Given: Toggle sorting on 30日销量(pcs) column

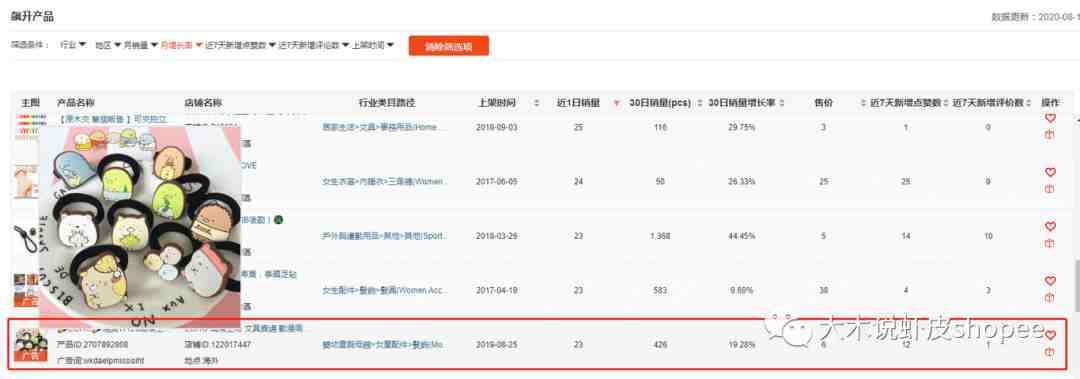Looking at the screenshot, I should pyautogui.click(x=700, y=103).
